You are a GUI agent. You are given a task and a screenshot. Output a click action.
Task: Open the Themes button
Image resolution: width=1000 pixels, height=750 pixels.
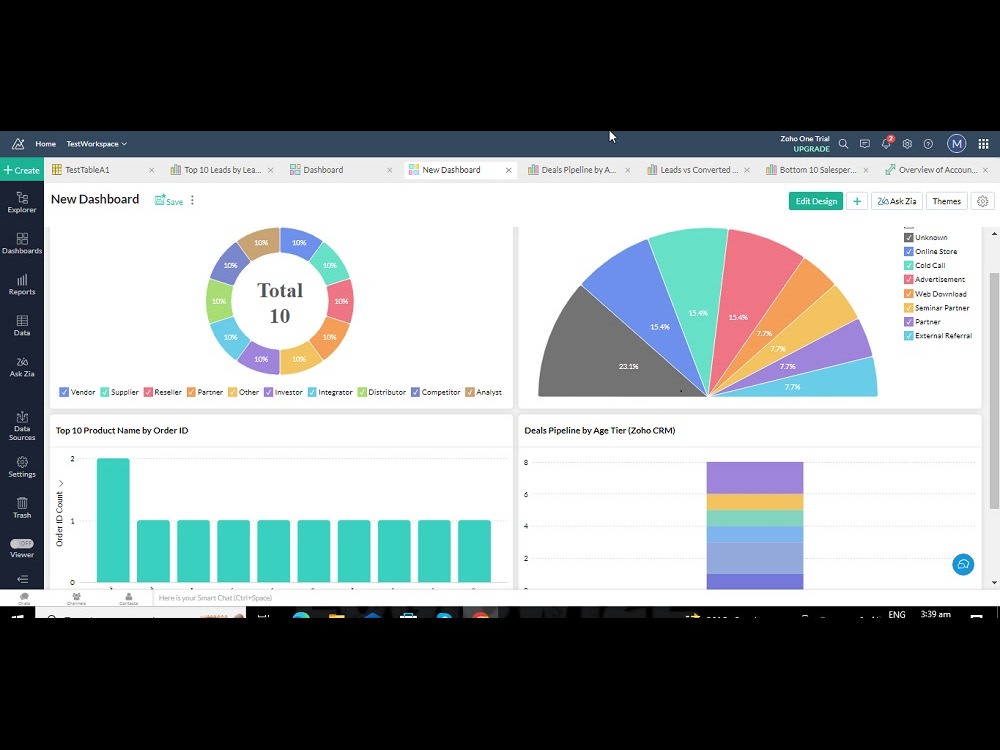click(946, 201)
